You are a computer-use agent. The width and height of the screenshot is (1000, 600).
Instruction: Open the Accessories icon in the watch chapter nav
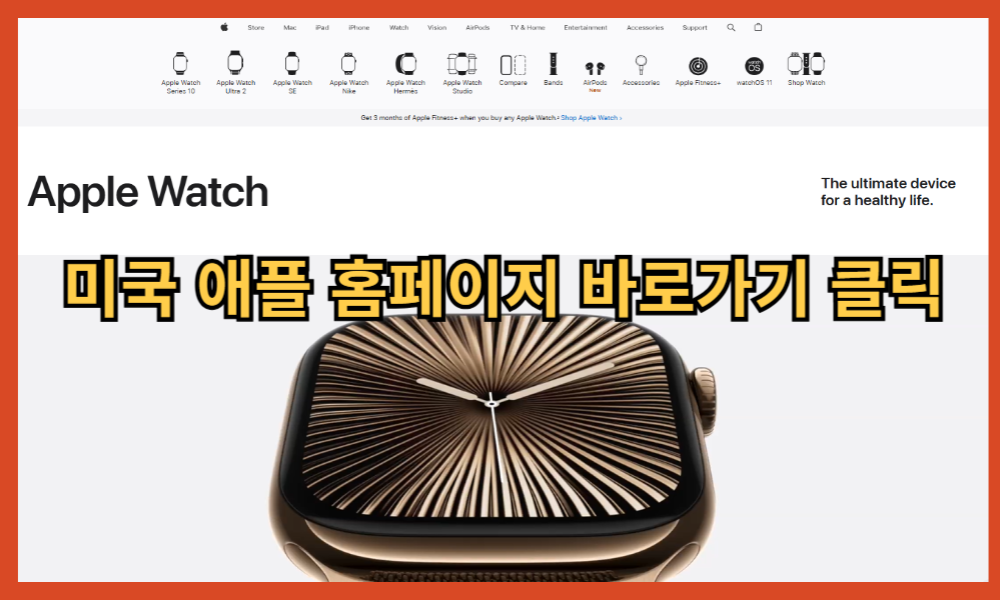641,65
